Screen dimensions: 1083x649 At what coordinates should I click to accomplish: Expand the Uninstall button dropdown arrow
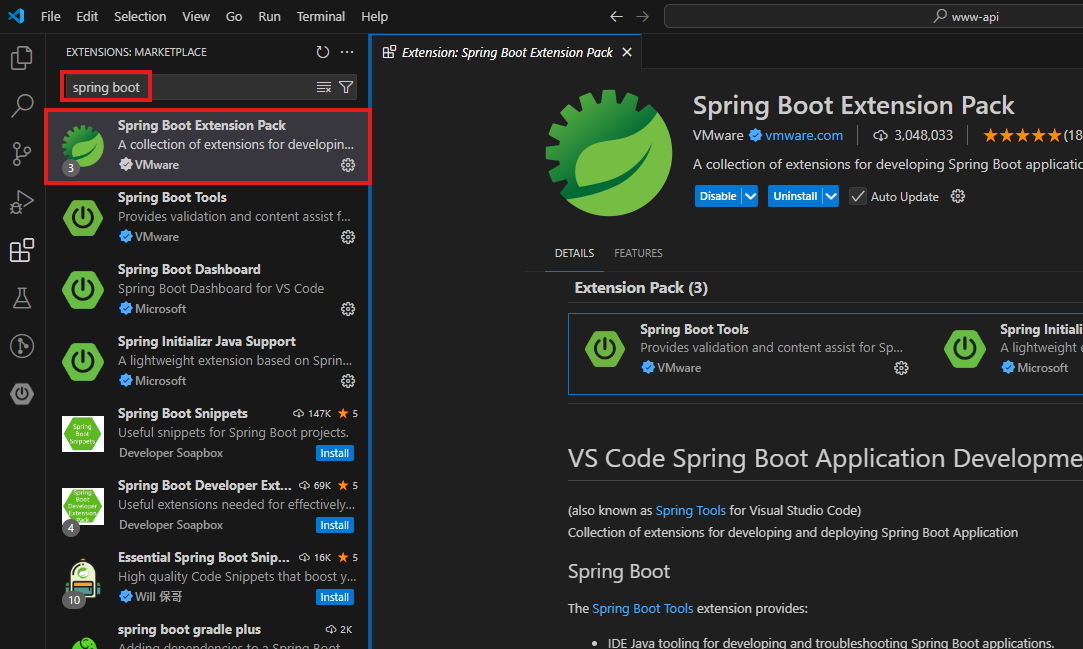pos(831,196)
